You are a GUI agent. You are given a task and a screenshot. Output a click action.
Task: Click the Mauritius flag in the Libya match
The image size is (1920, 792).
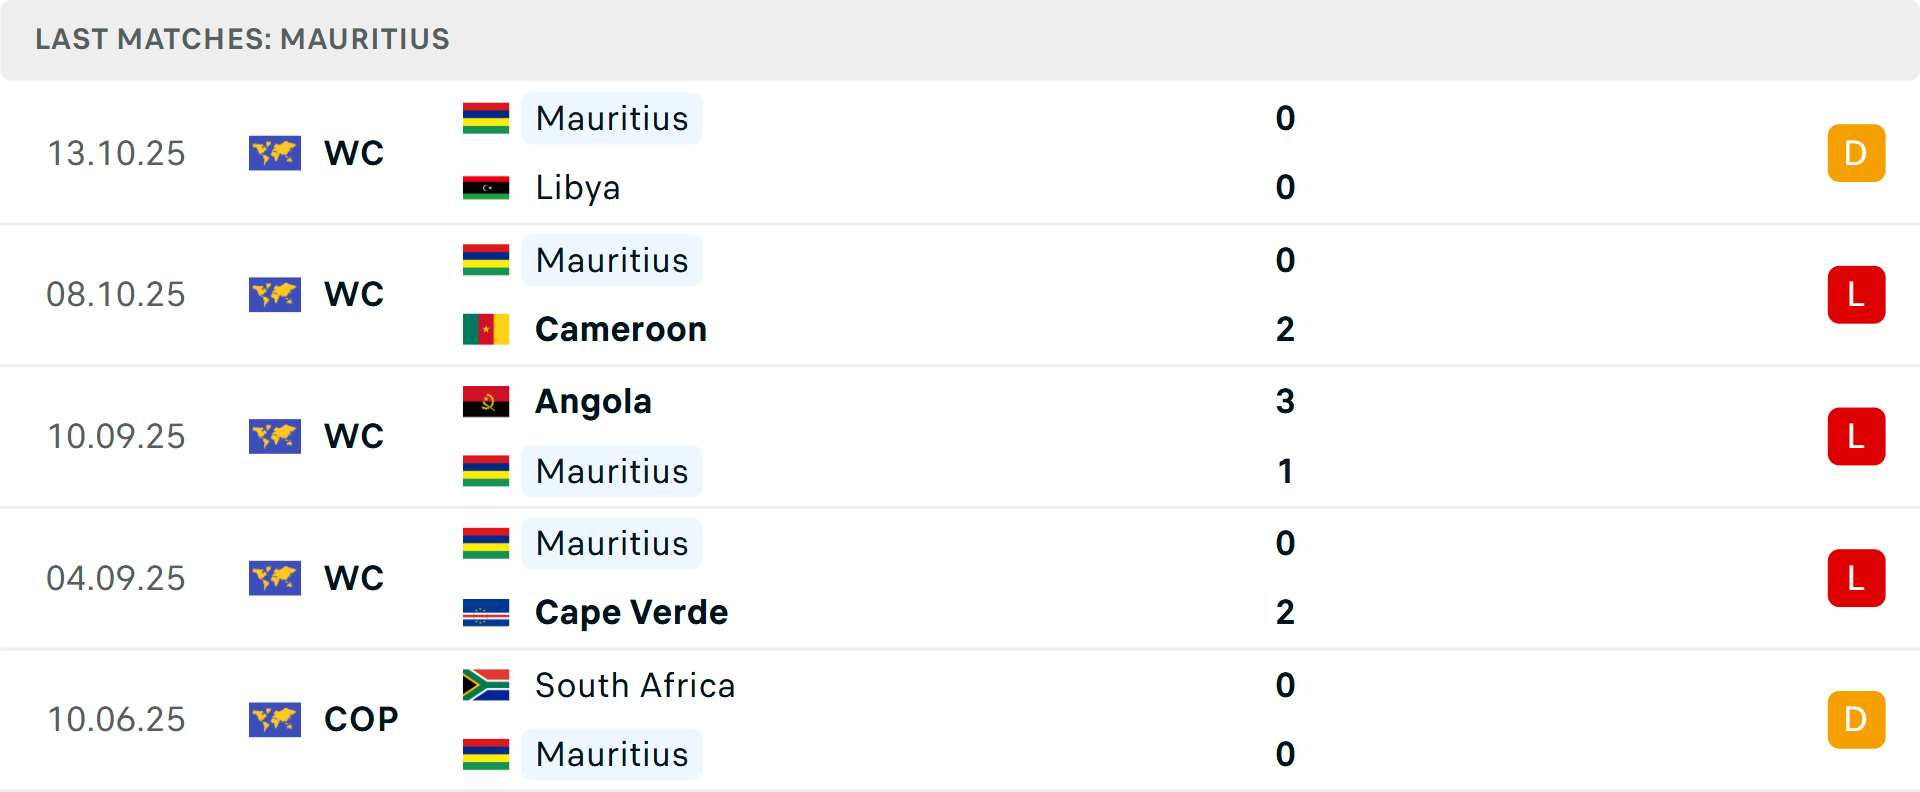tap(486, 118)
